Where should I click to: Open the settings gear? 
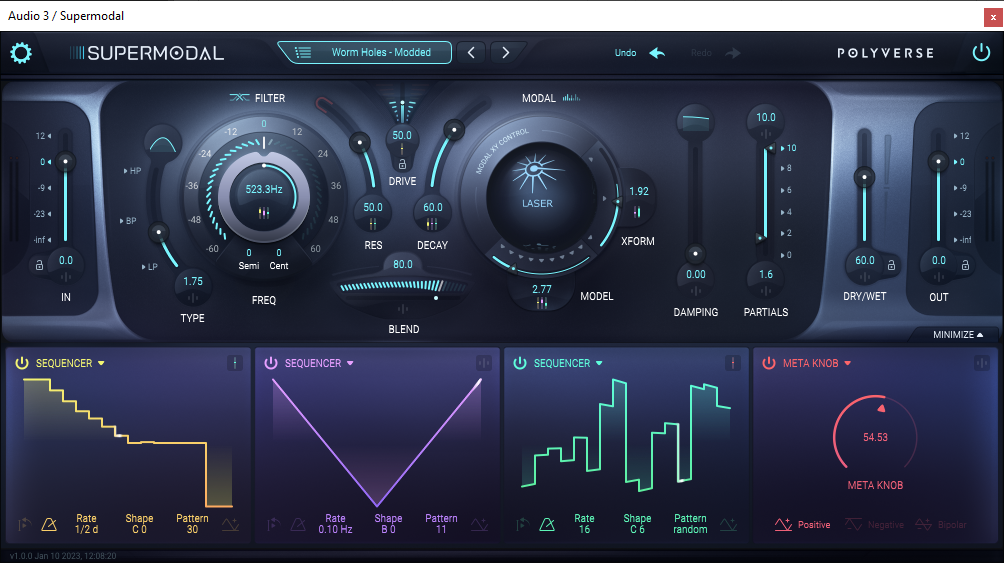click(x=20, y=53)
